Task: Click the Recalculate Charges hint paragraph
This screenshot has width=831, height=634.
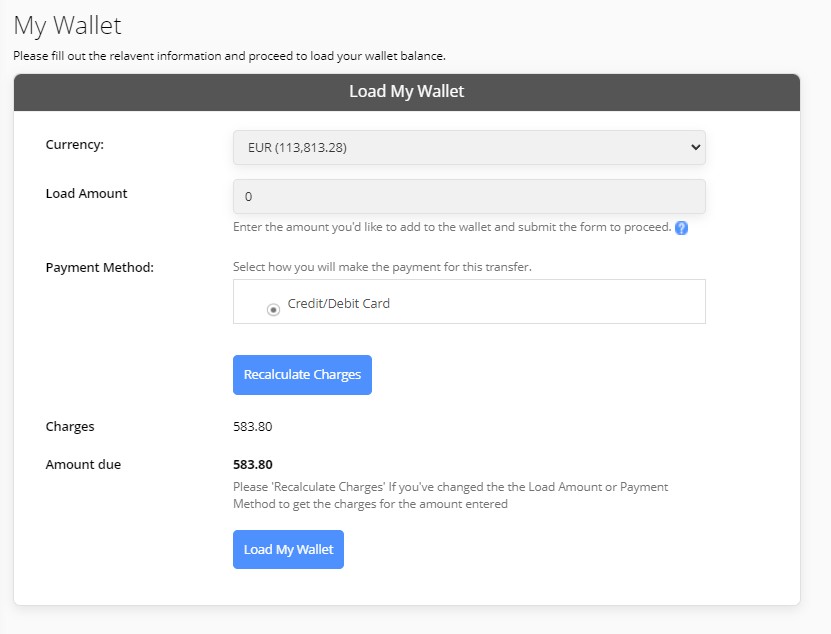Action: pos(450,495)
